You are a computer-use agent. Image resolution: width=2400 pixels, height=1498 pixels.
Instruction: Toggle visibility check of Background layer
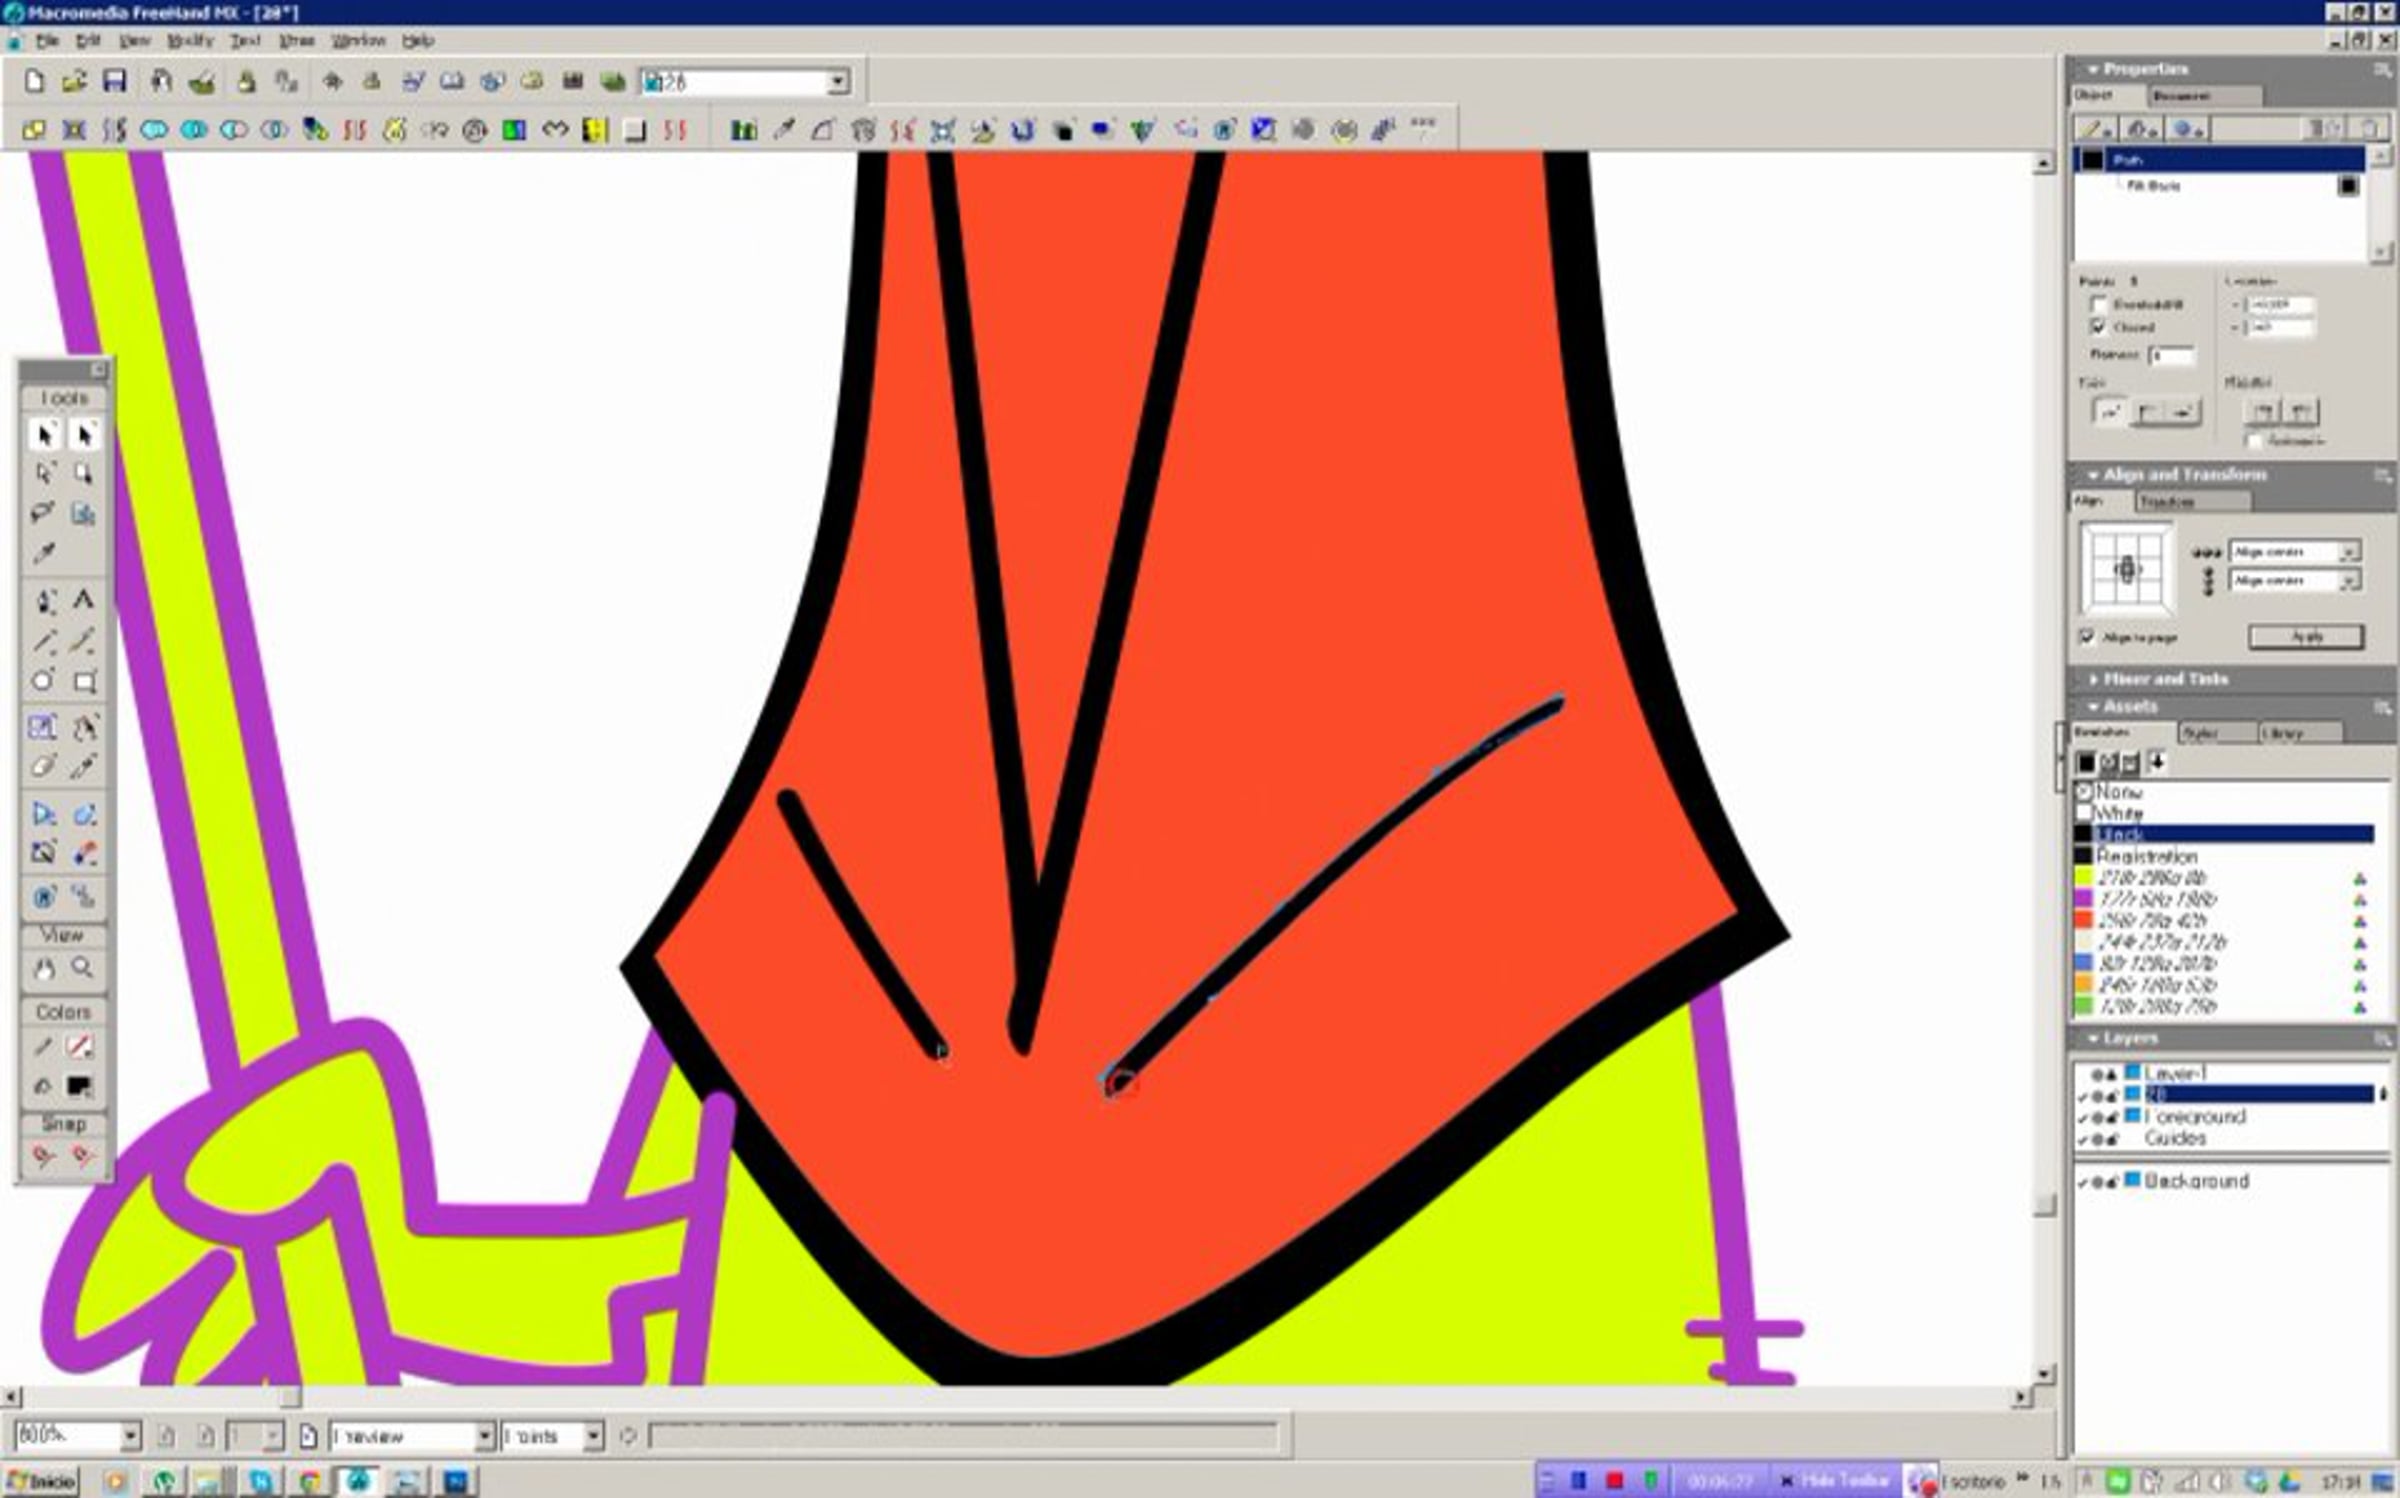tap(2083, 1182)
